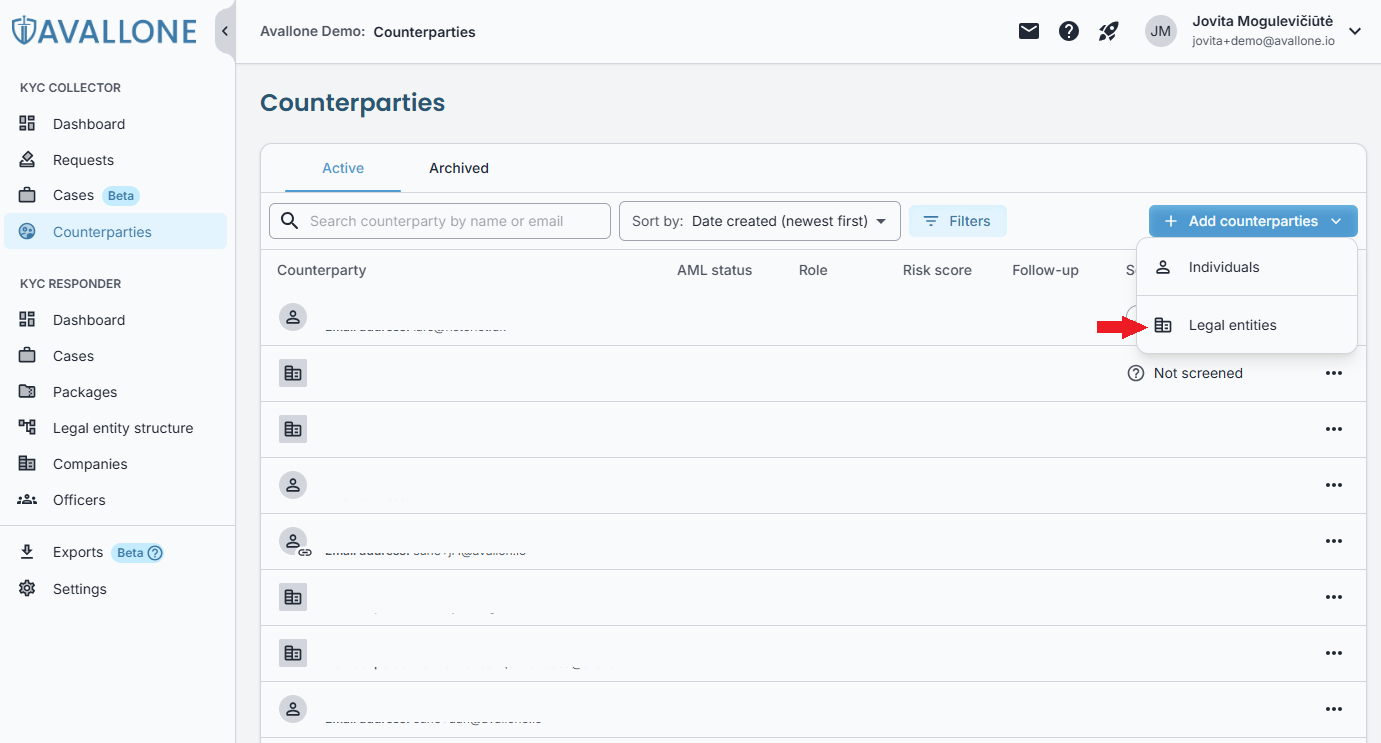Open the Sort by dropdown

point(760,221)
